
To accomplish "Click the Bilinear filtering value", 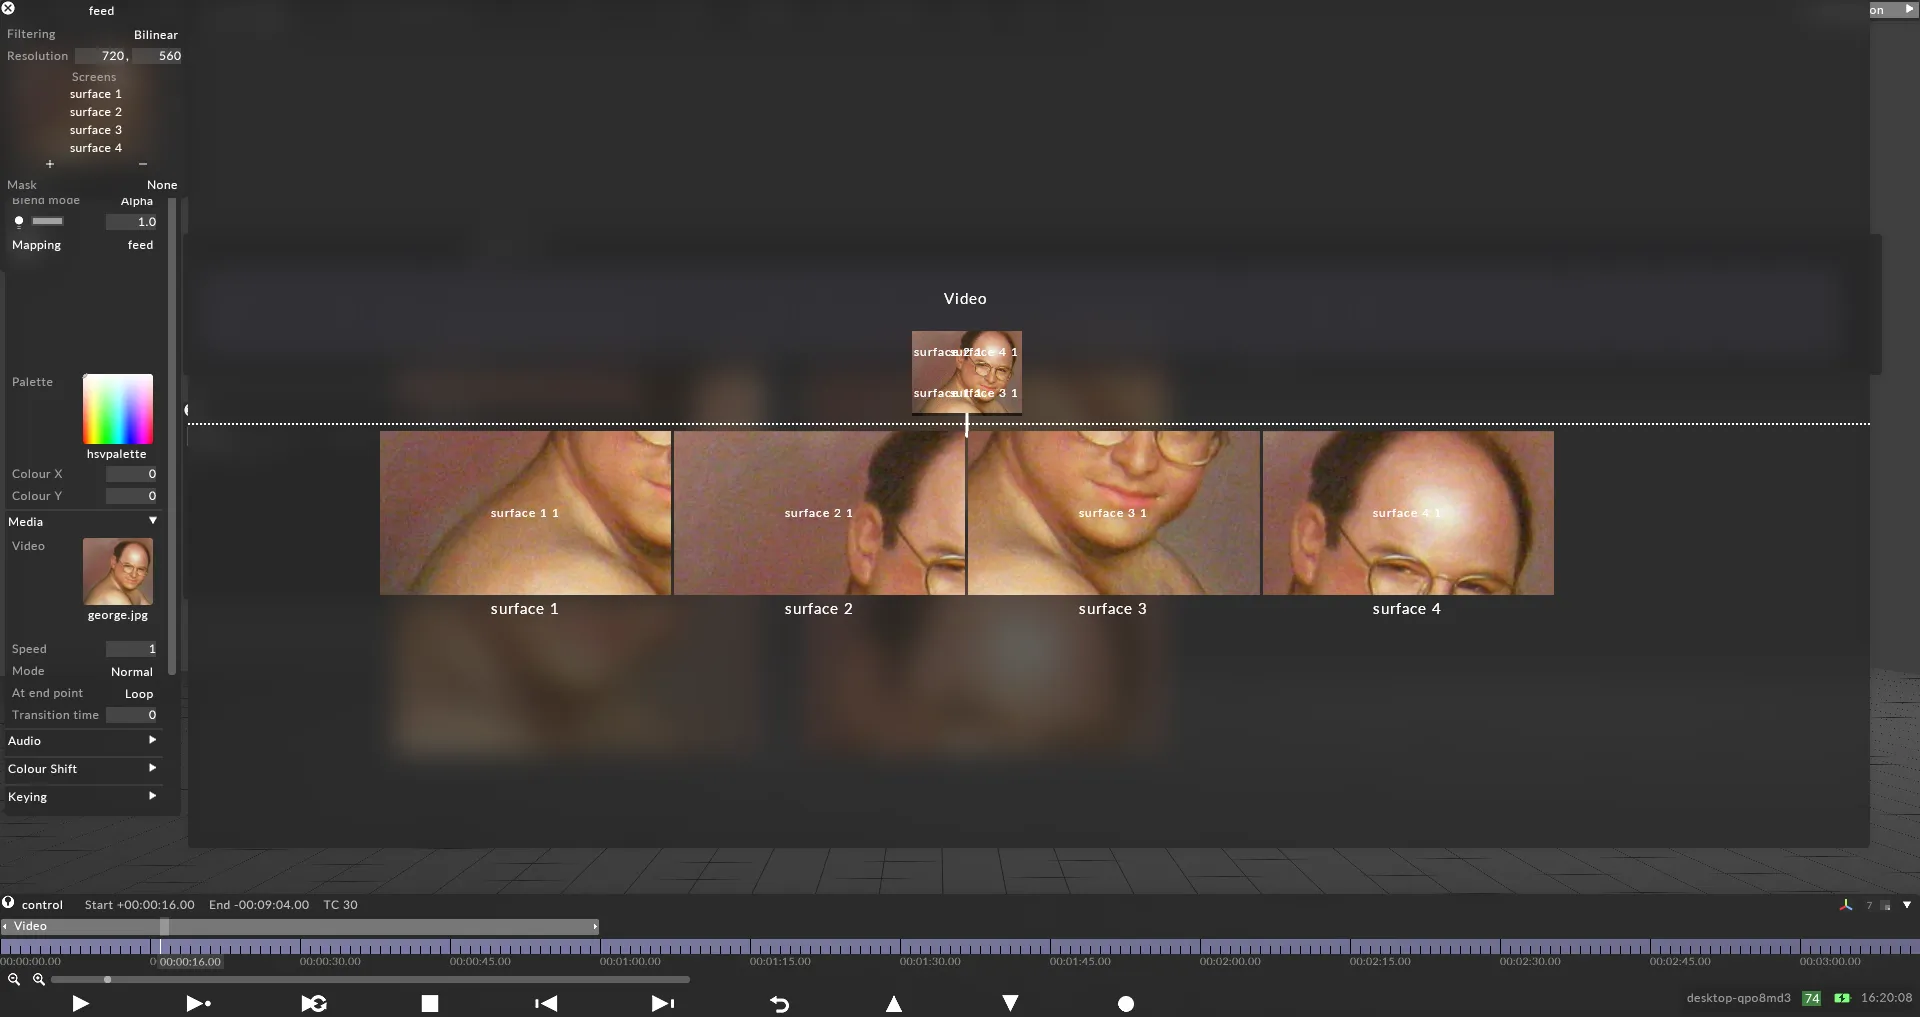I will pos(155,35).
